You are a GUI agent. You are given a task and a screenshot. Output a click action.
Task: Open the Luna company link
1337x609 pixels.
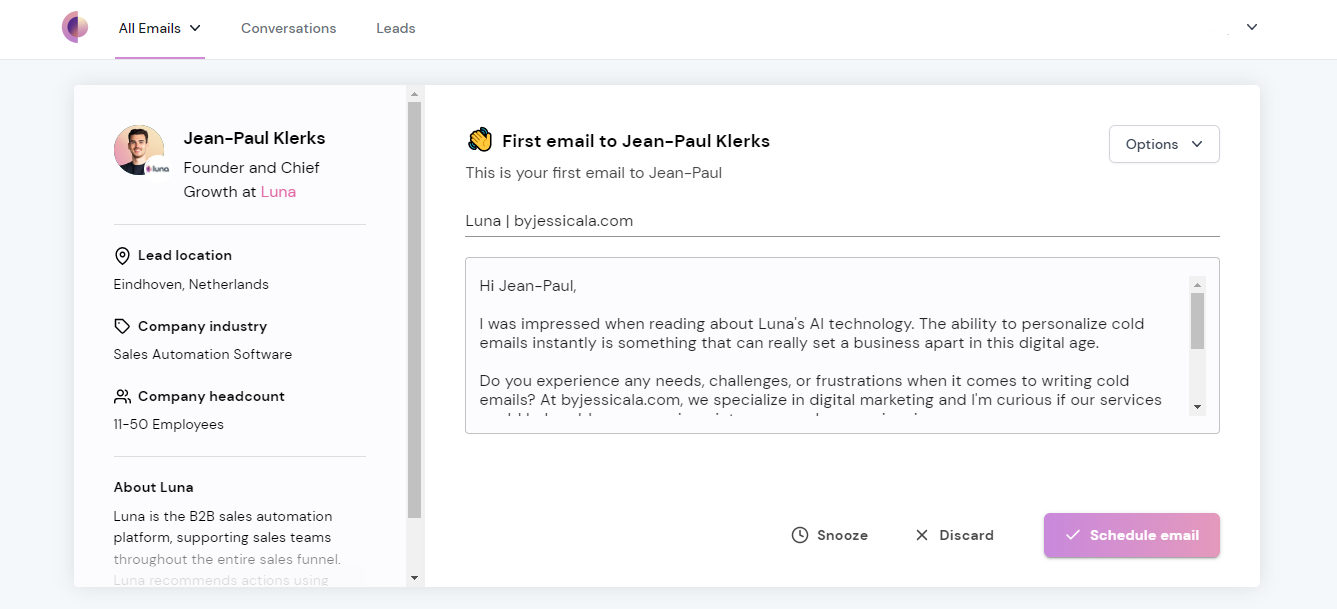tap(278, 192)
